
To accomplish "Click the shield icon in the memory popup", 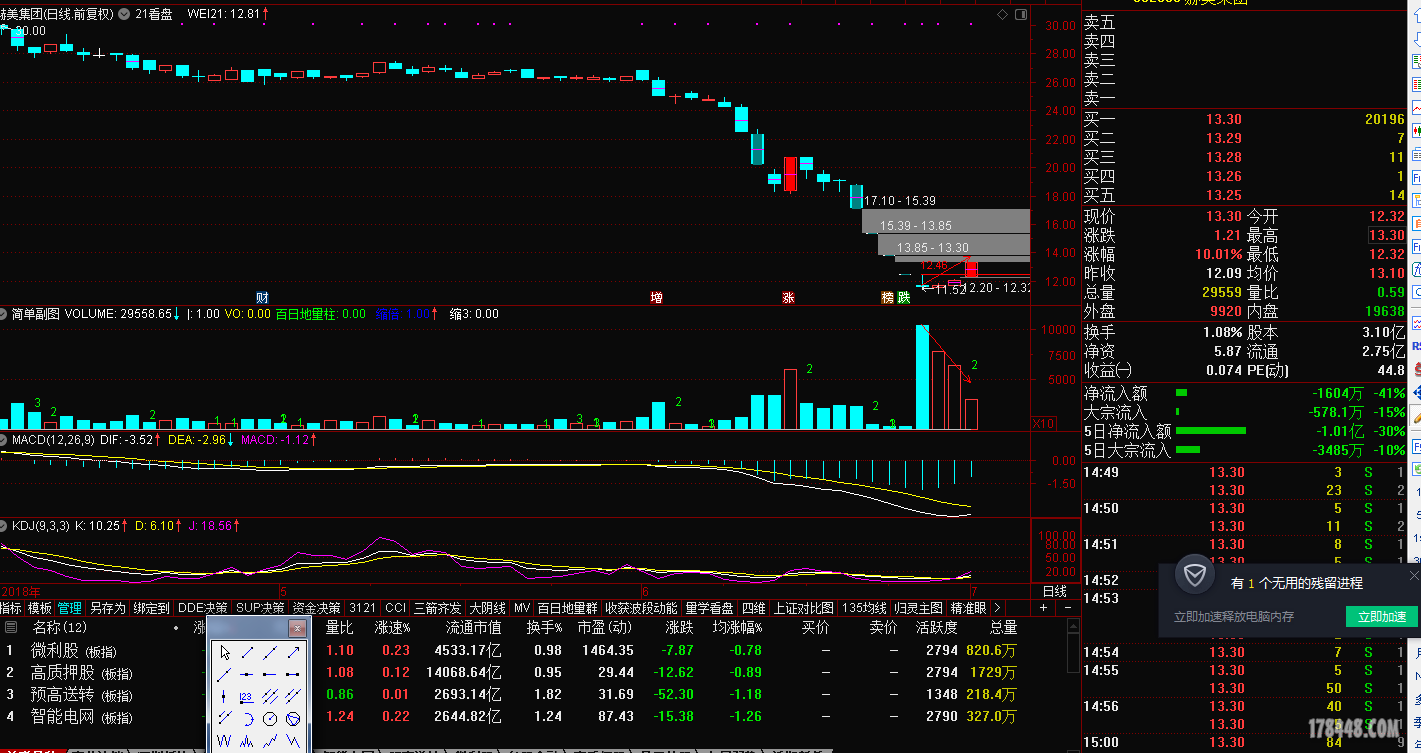I will (1194, 576).
